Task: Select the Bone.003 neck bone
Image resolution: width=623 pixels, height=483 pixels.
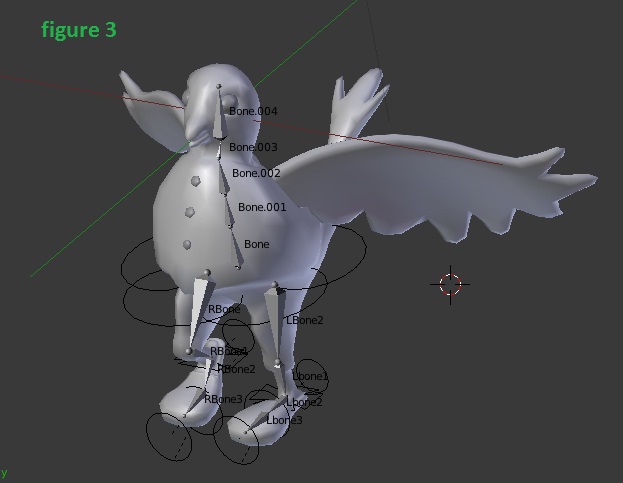Action: (x=219, y=149)
